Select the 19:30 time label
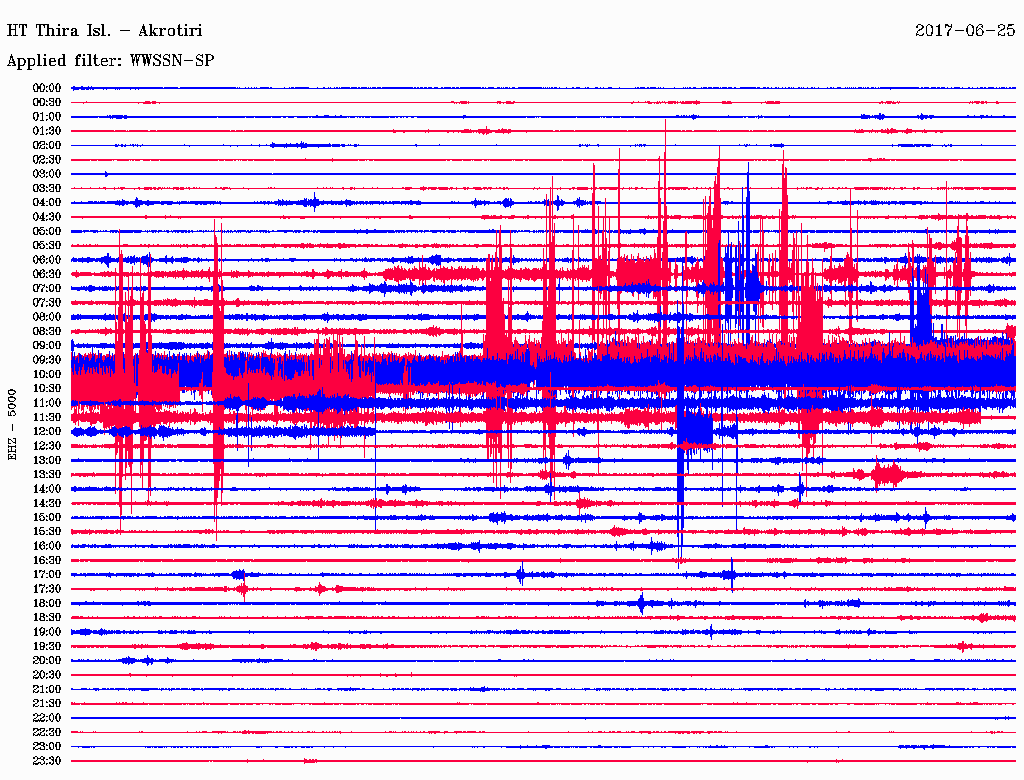 click(46, 647)
